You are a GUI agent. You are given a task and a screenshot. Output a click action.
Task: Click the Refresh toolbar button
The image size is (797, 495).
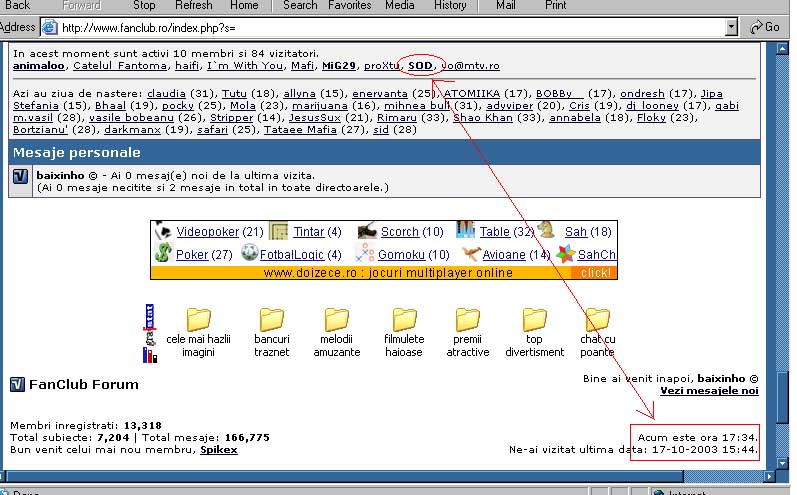193,5
